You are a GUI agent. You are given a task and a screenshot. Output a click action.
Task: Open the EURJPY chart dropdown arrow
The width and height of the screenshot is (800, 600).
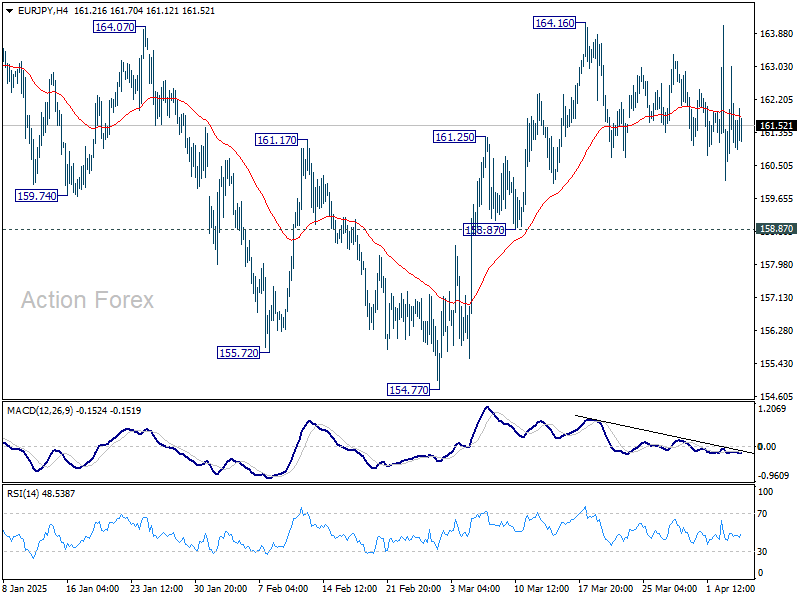(x=10, y=11)
